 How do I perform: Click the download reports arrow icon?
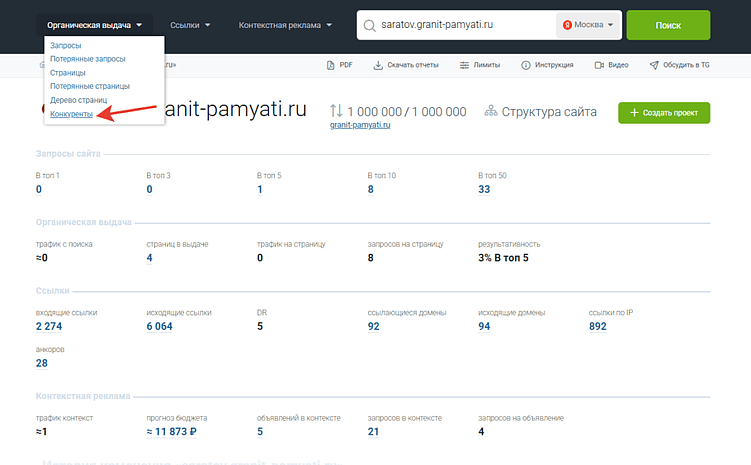(x=378, y=65)
